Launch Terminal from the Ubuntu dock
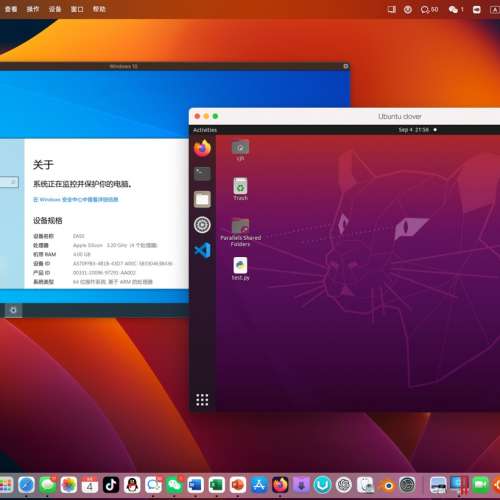Screen dimensions: 500x500 click(x=202, y=173)
